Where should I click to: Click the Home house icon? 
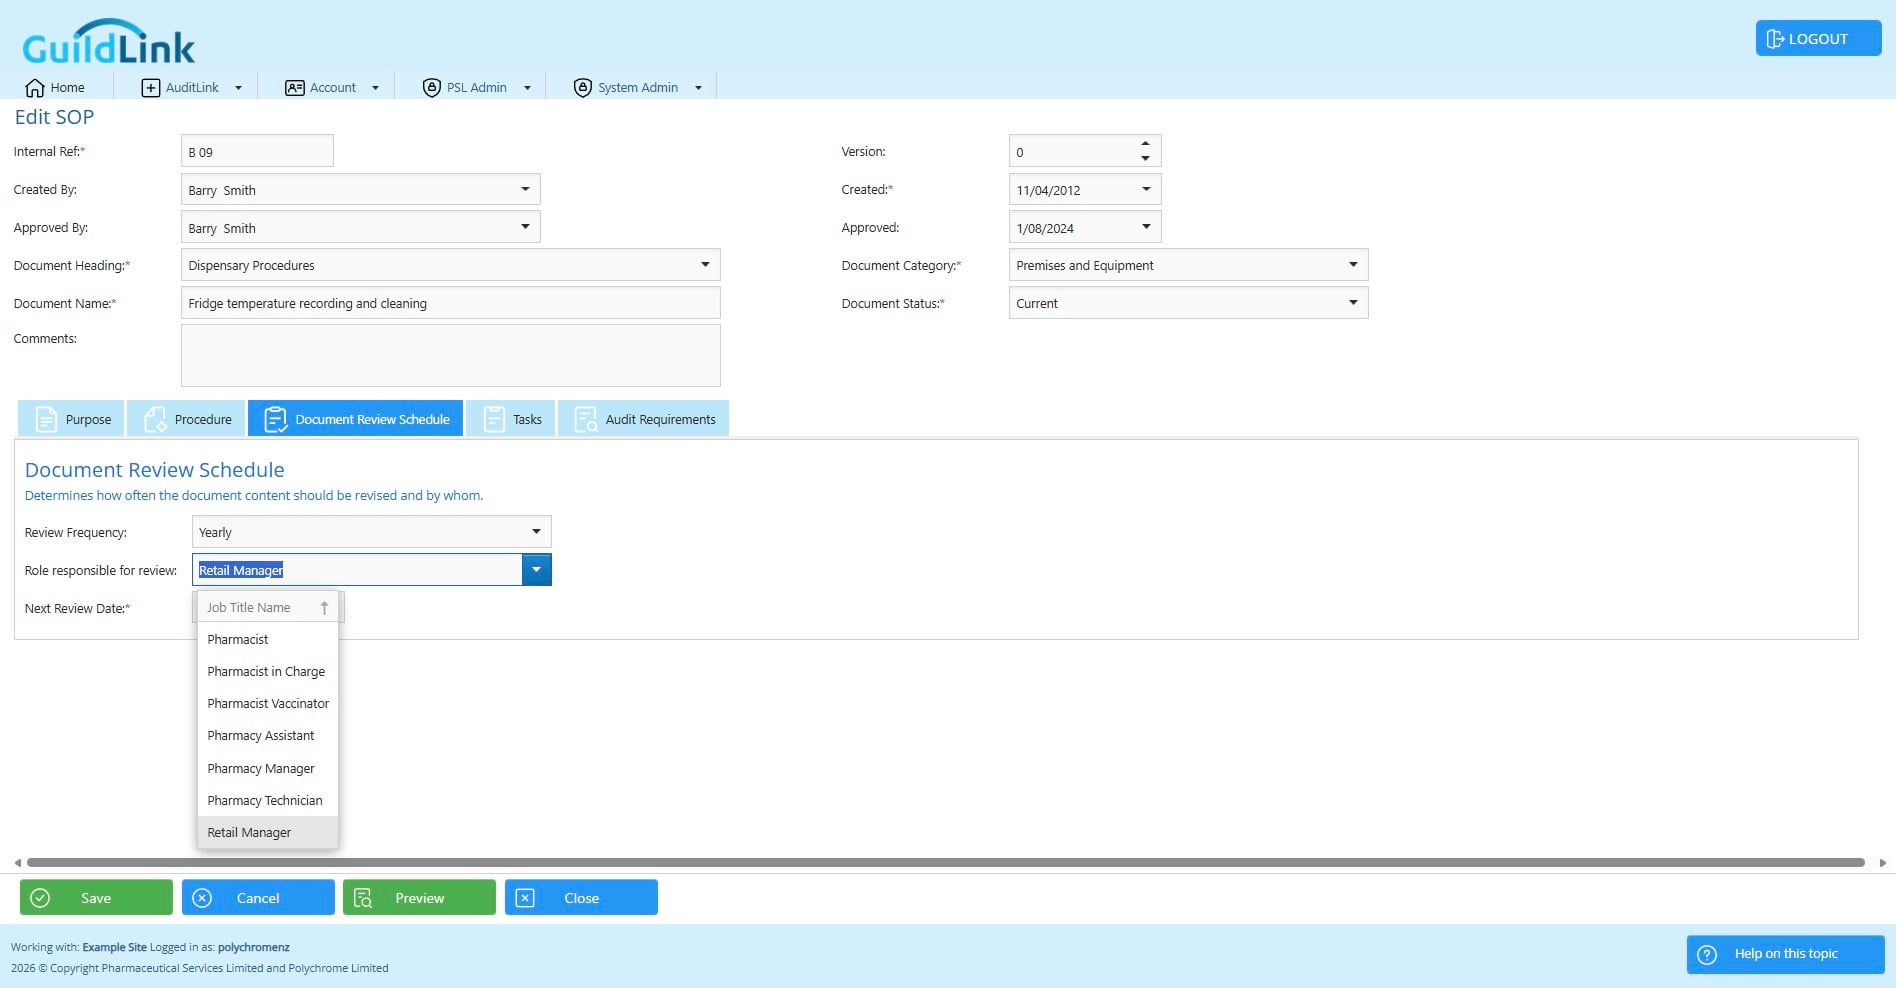(35, 88)
